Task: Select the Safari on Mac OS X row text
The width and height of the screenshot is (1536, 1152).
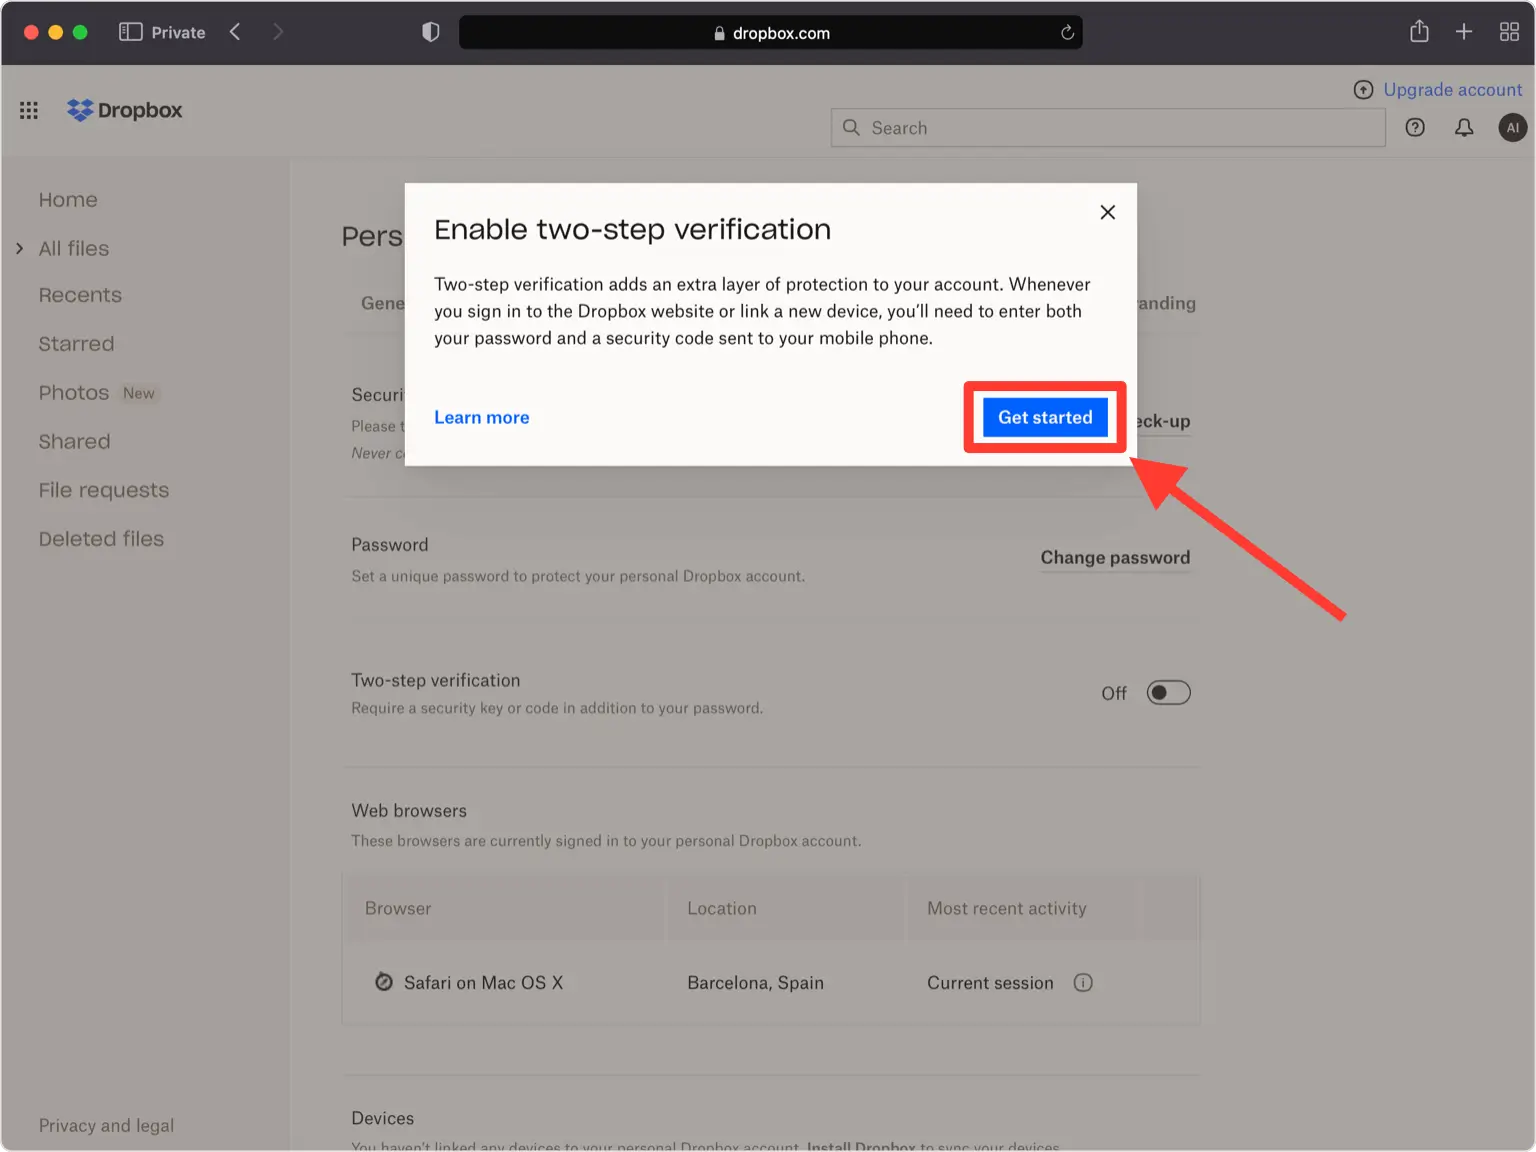Action: click(484, 983)
